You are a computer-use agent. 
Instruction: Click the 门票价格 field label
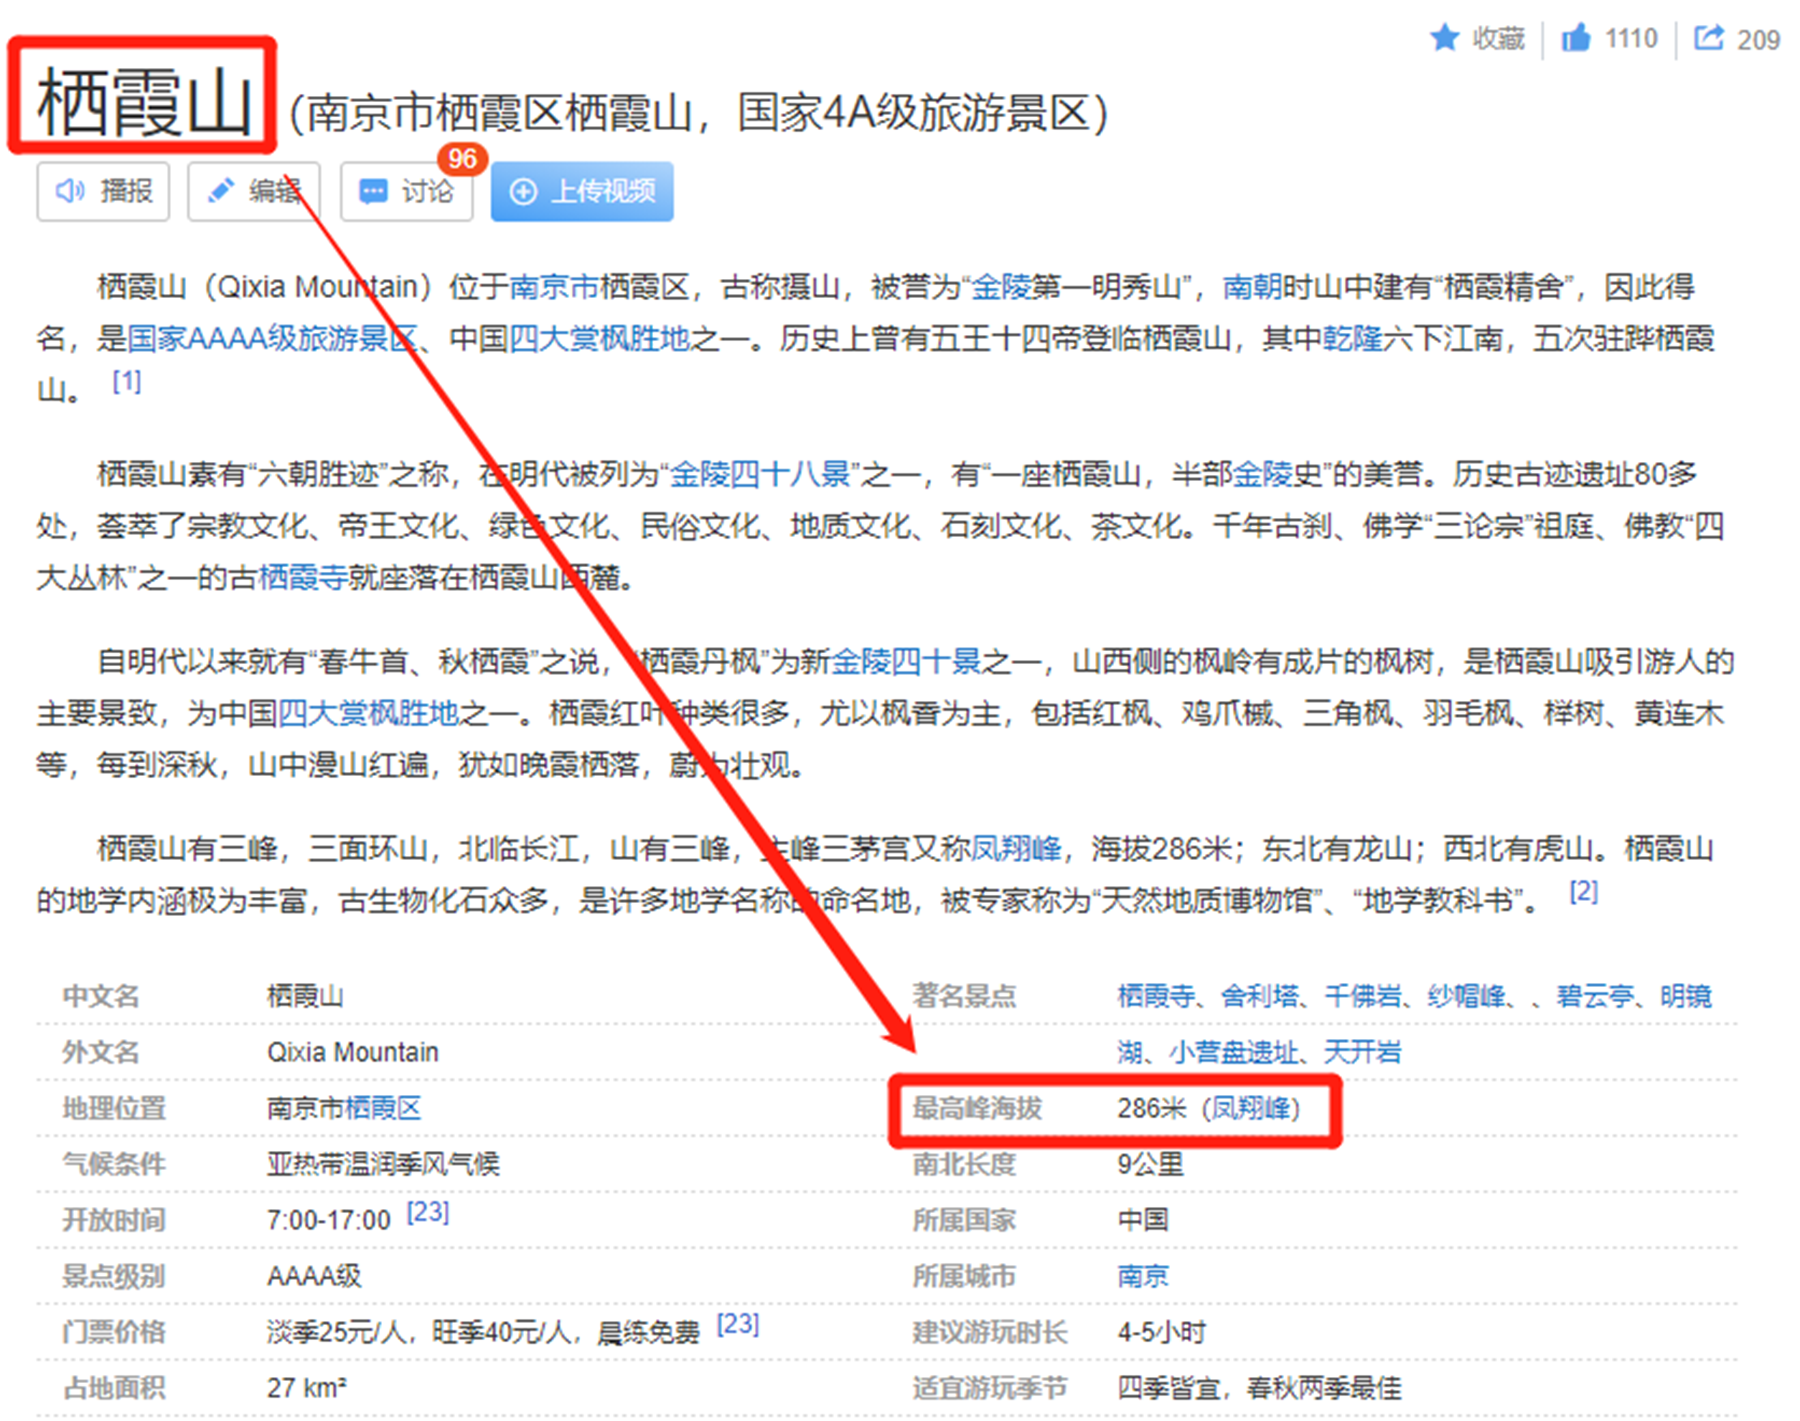[x=114, y=1332]
